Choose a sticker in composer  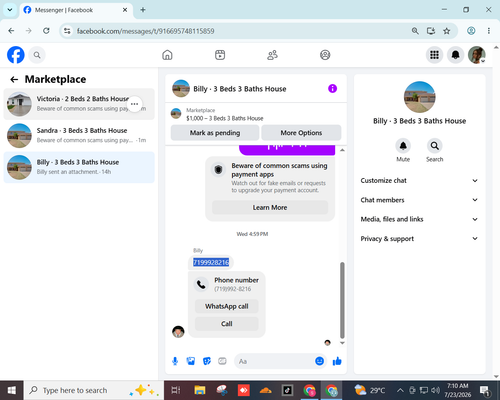point(207,361)
